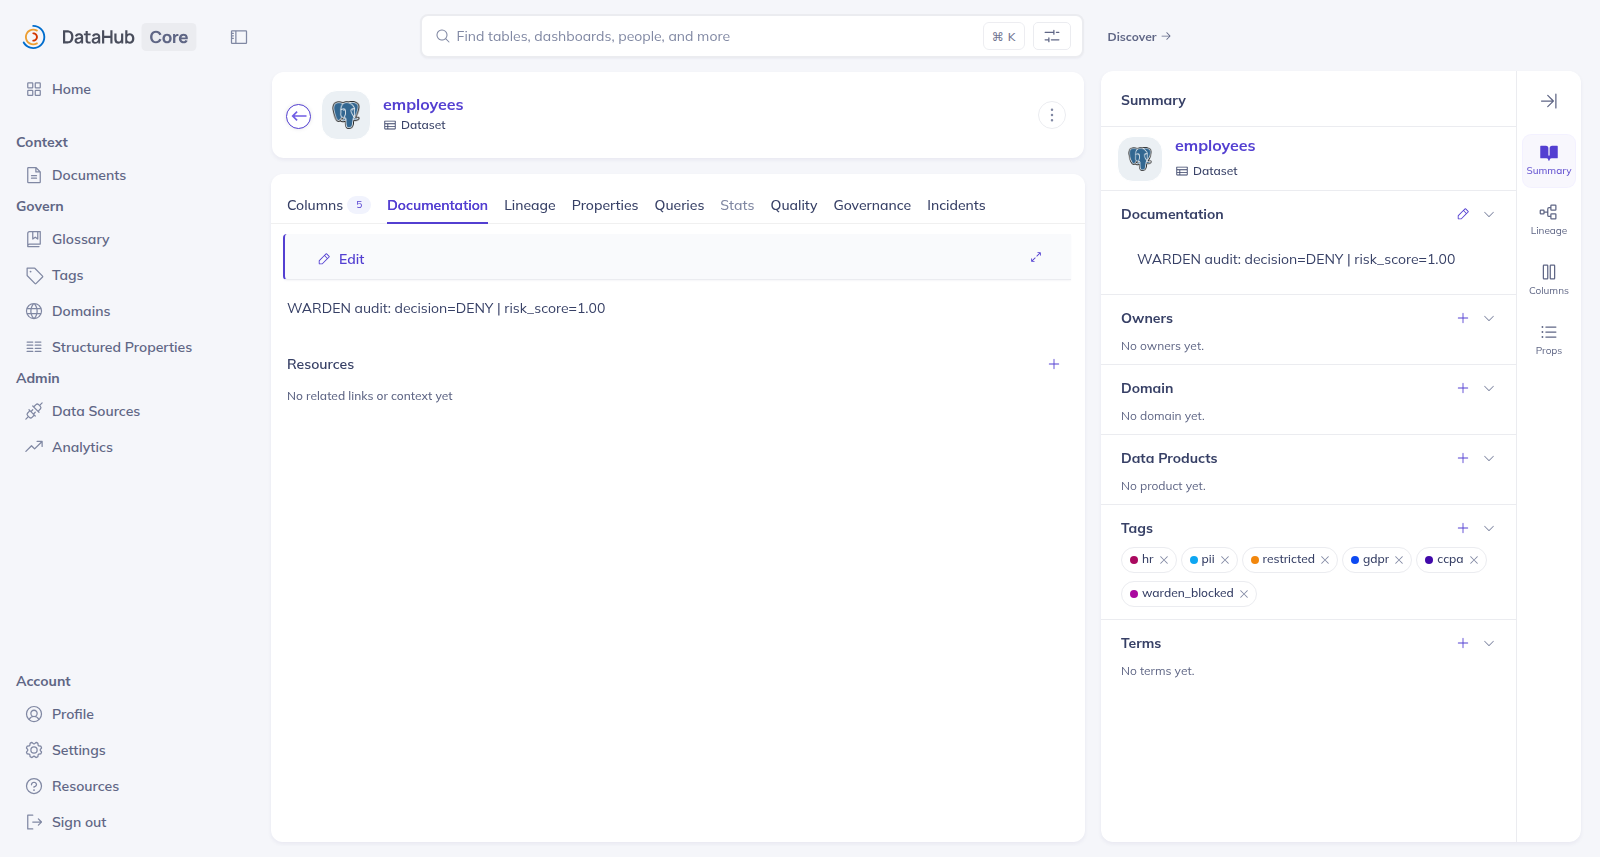The width and height of the screenshot is (1600, 857).
Task: Add a data product using the plus icon
Action: tap(1463, 458)
